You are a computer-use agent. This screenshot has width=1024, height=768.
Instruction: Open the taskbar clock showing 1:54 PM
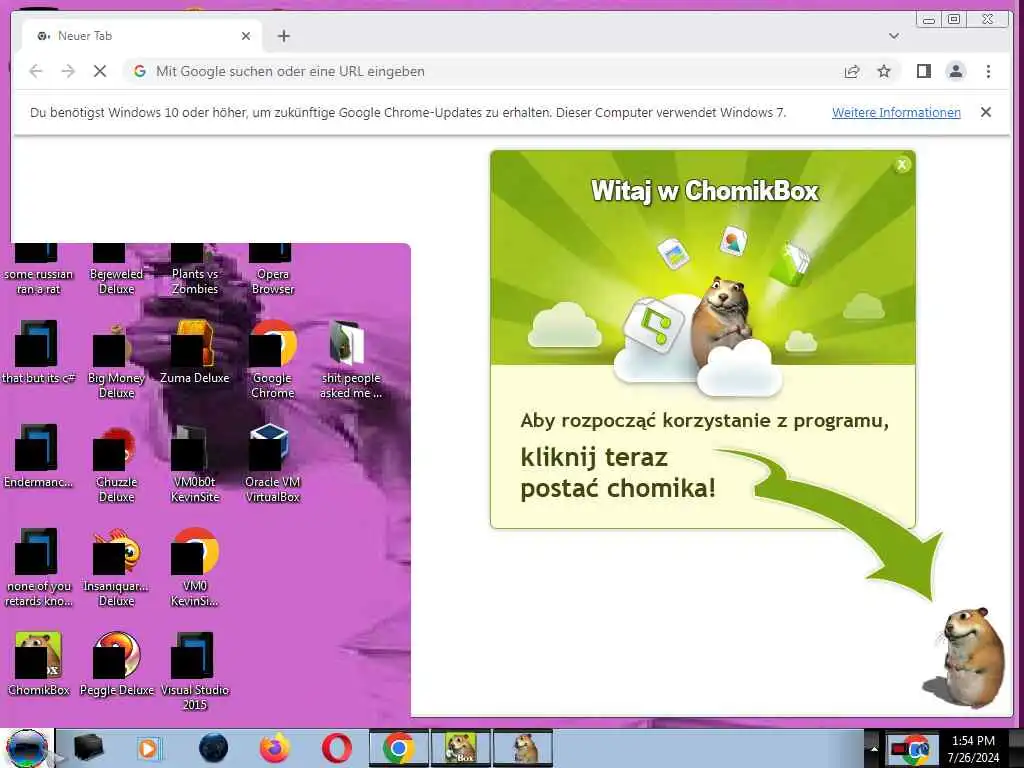[973, 748]
